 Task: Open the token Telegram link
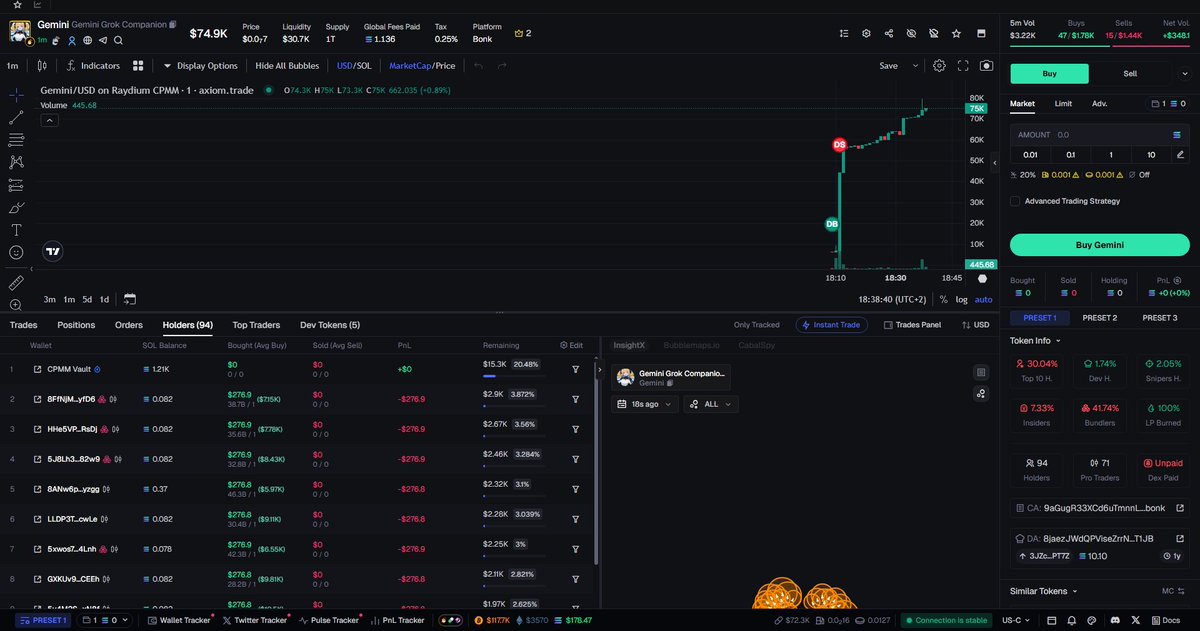[x=103, y=40]
